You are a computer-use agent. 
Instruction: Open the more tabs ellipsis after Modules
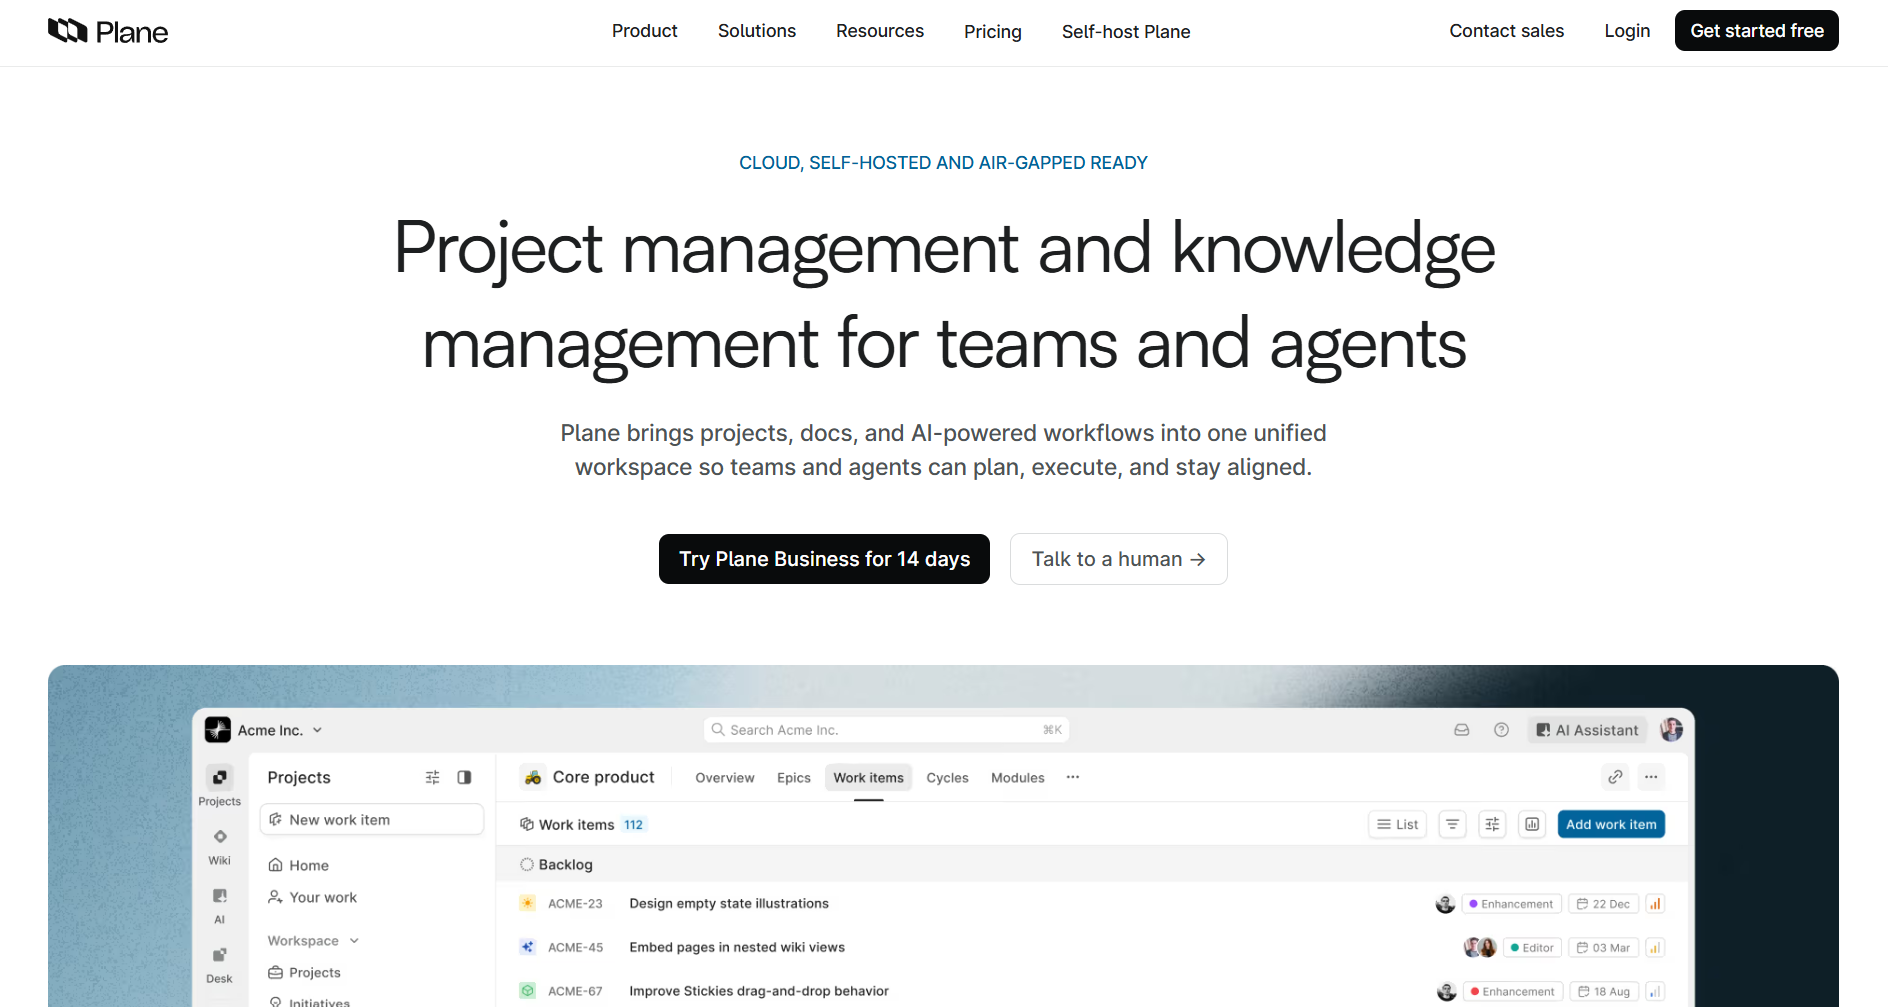[1073, 777]
